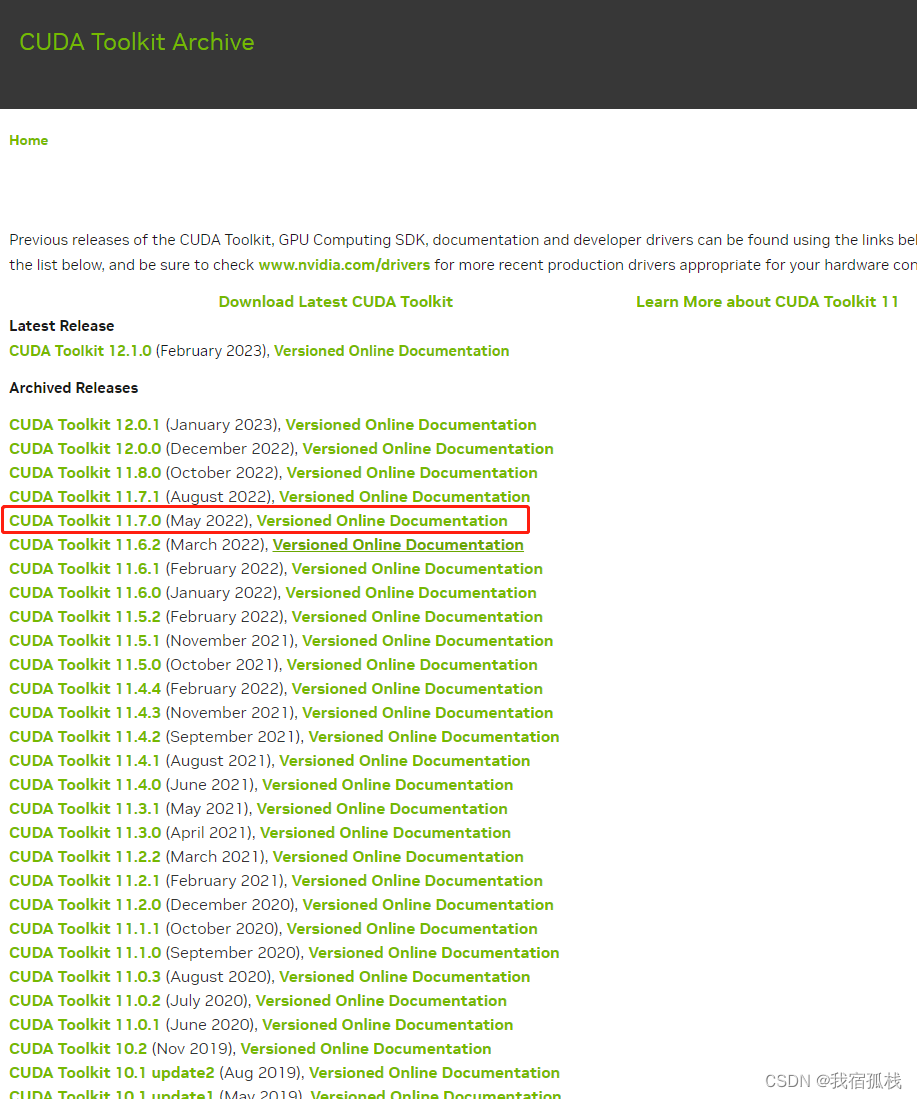917x1099 pixels.
Task: Open CUDA Toolkit 12.1.0 latest release
Action: coord(81,350)
